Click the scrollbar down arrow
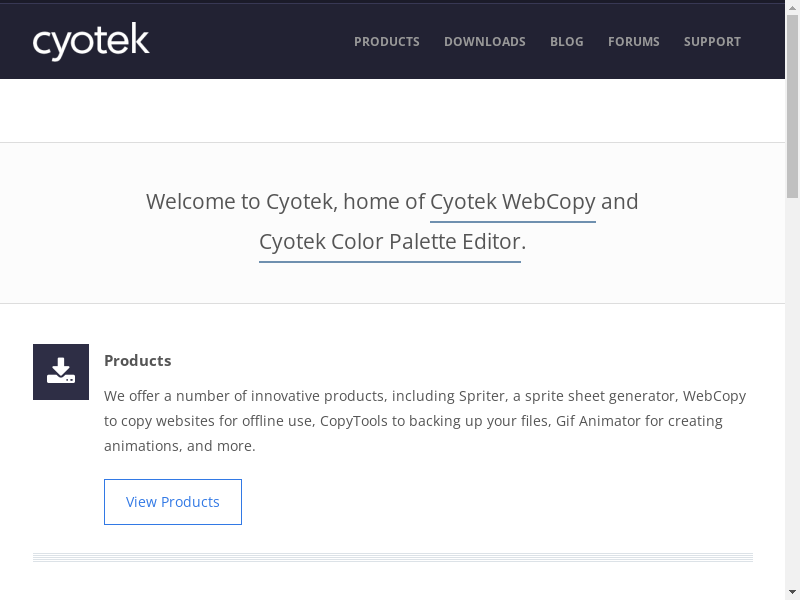The image size is (800, 600). pyautogui.click(x=792, y=593)
